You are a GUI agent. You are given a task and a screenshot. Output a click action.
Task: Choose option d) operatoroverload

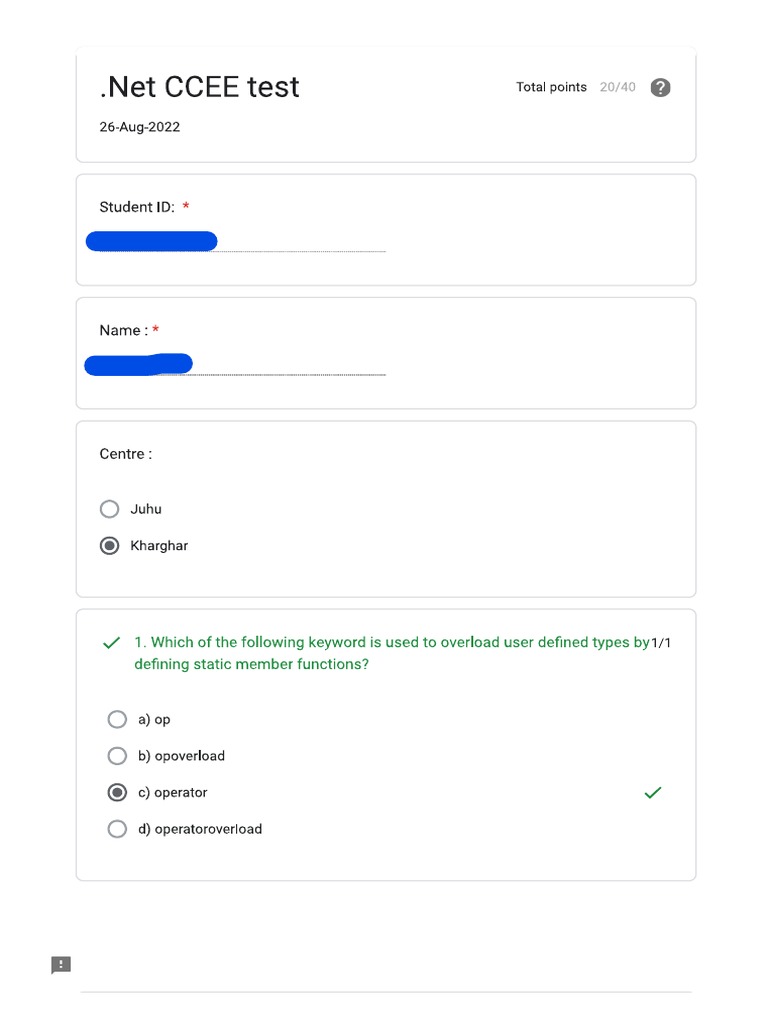pos(117,829)
